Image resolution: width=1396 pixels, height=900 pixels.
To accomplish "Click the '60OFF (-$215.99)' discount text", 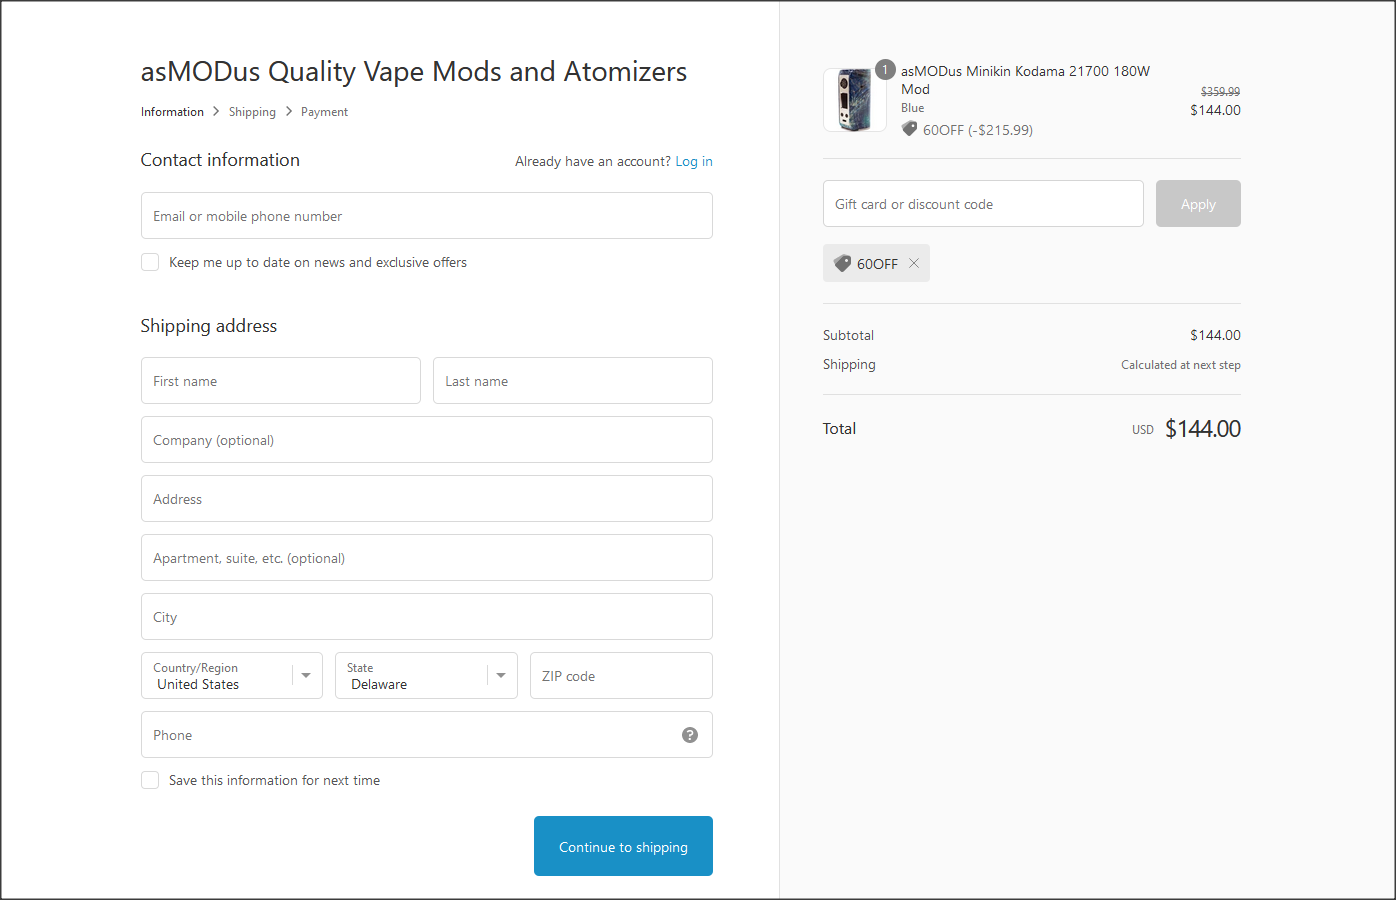I will coord(978,130).
